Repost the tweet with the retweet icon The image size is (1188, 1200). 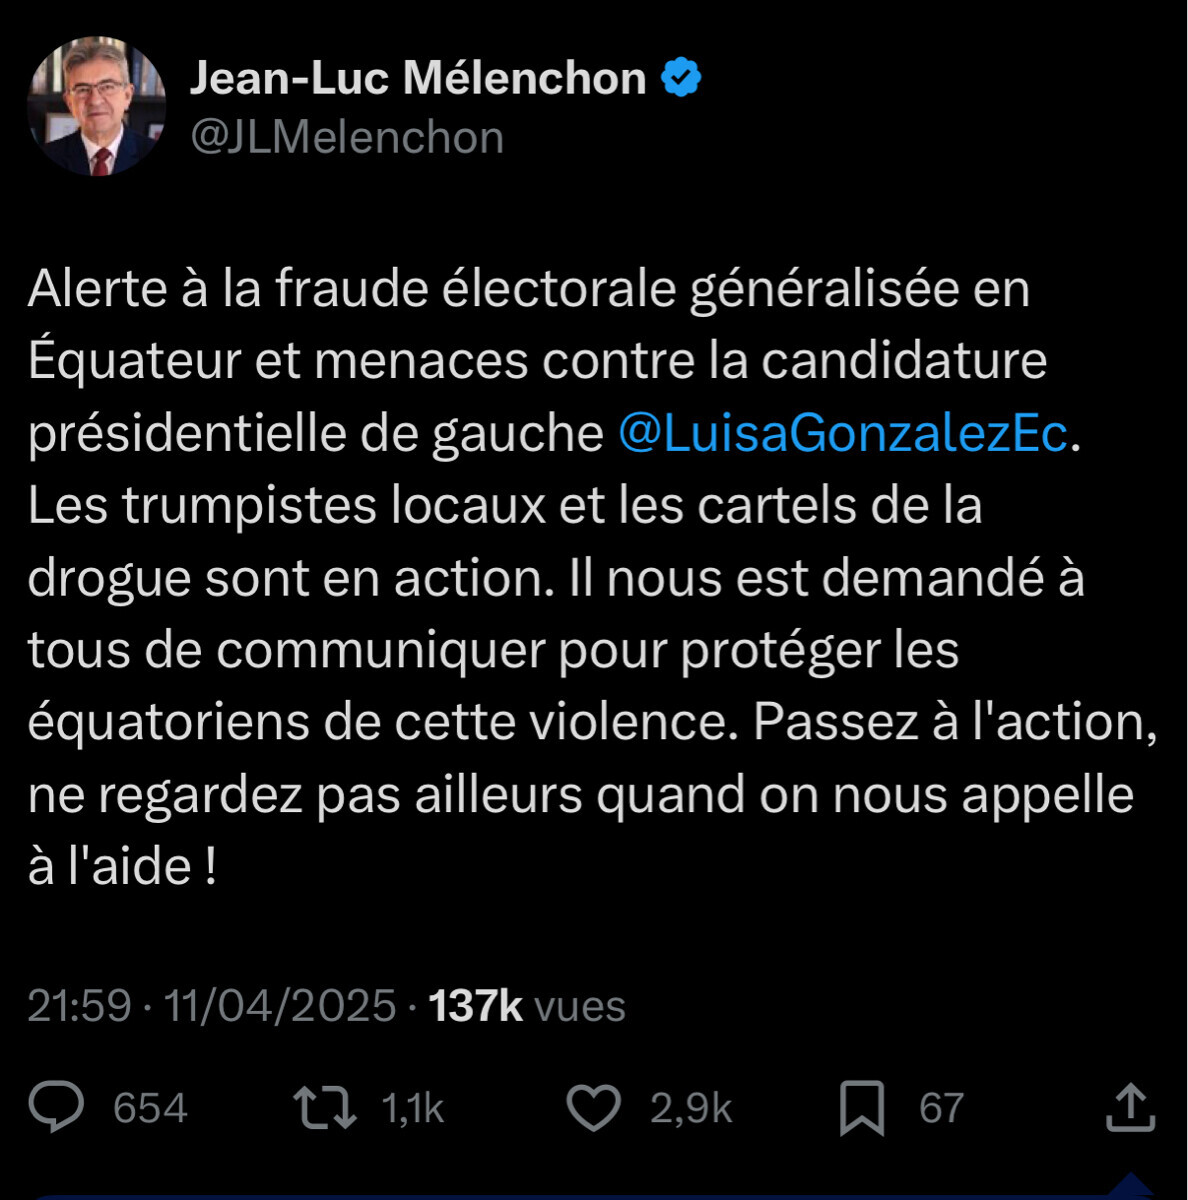(324, 1108)
